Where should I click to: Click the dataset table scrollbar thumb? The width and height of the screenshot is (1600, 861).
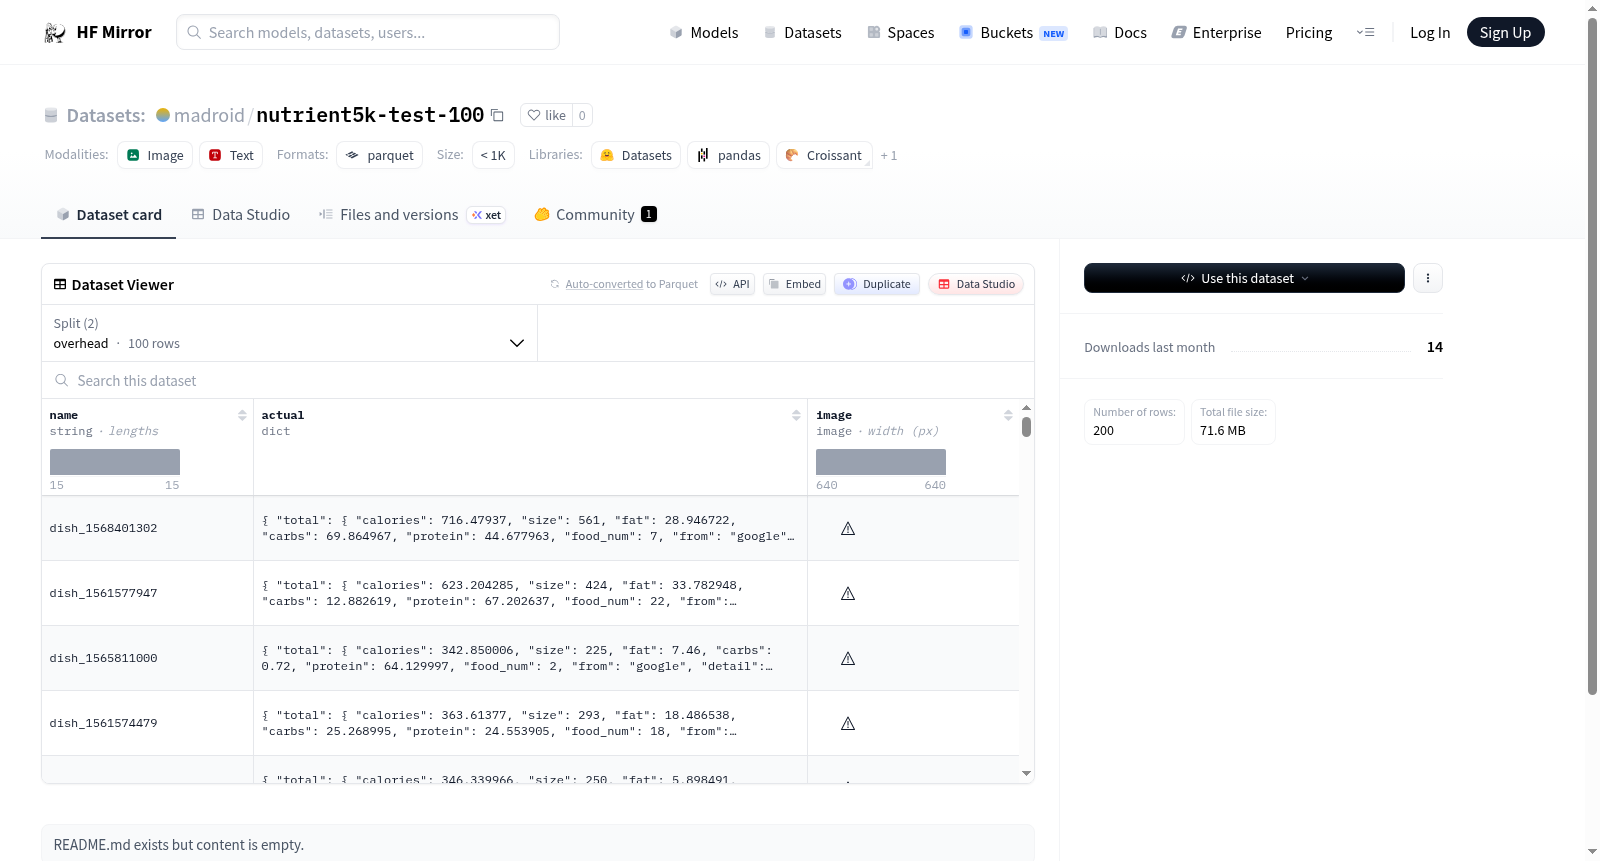click(x=1026, y=427)
